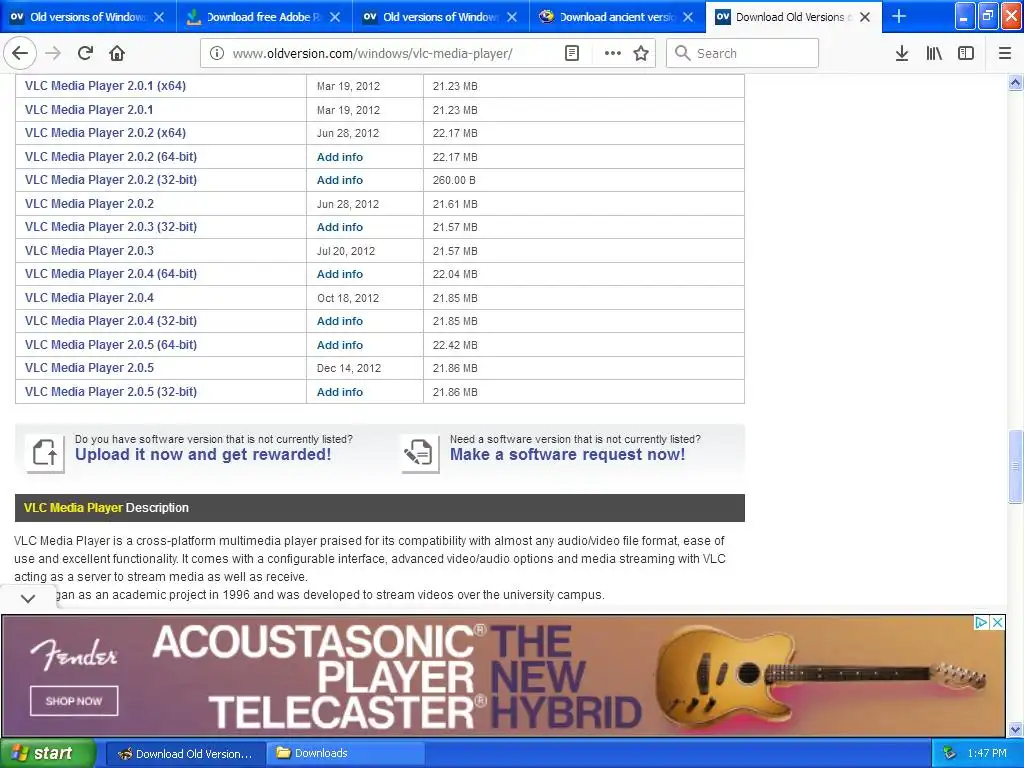
Task: Open VLC Media Player 2.0.2 (64-bit) link
Action: [111, 157]
